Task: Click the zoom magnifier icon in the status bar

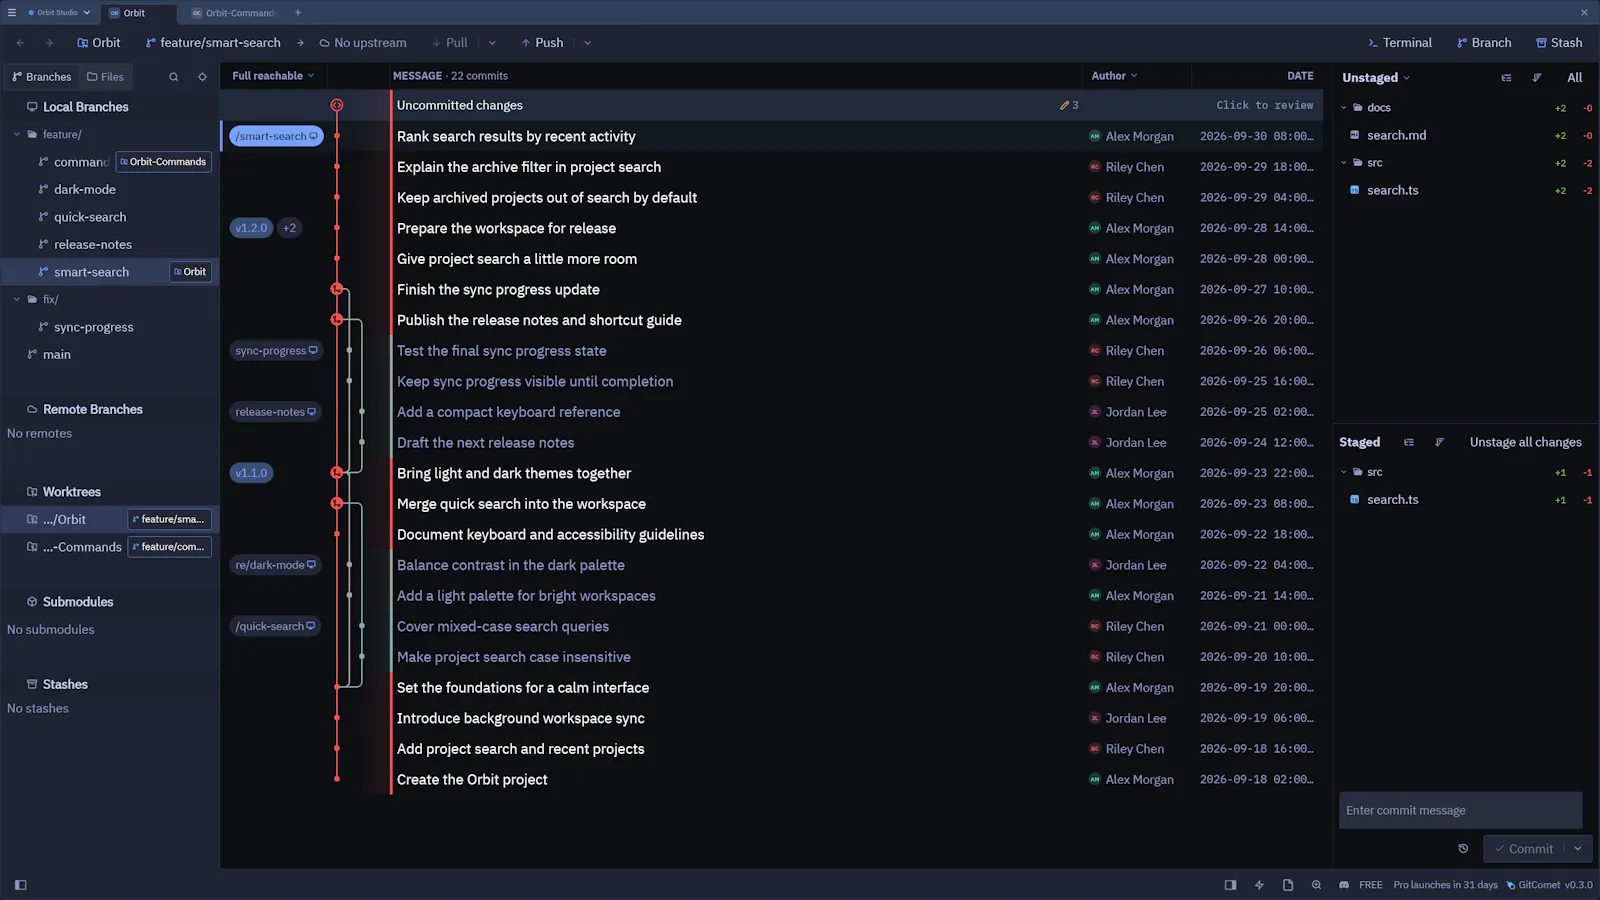Action: pyautogui.click(x=1316, y=885)
